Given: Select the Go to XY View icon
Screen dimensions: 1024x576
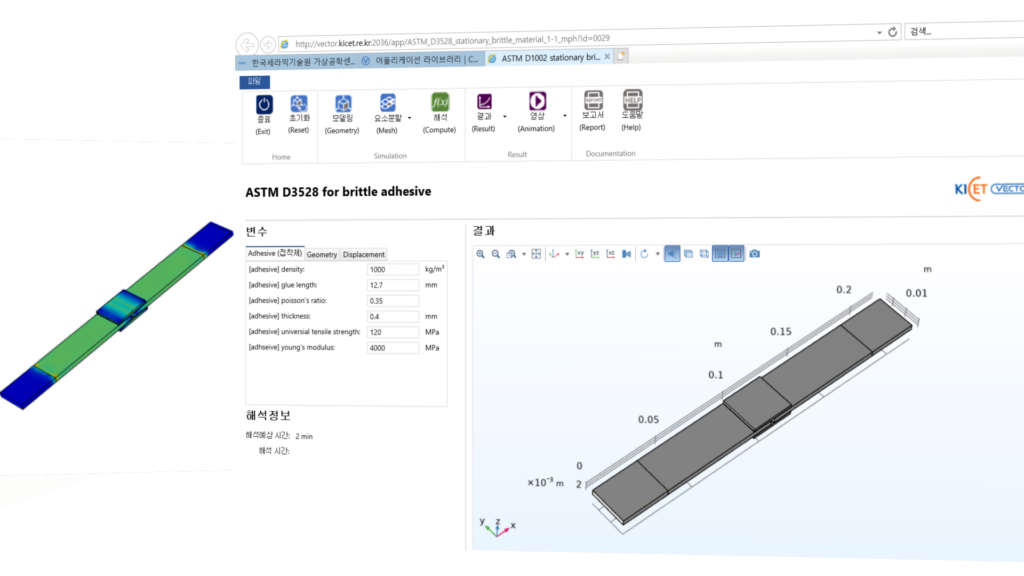Looking at the screenshot, I should point(579,253).
